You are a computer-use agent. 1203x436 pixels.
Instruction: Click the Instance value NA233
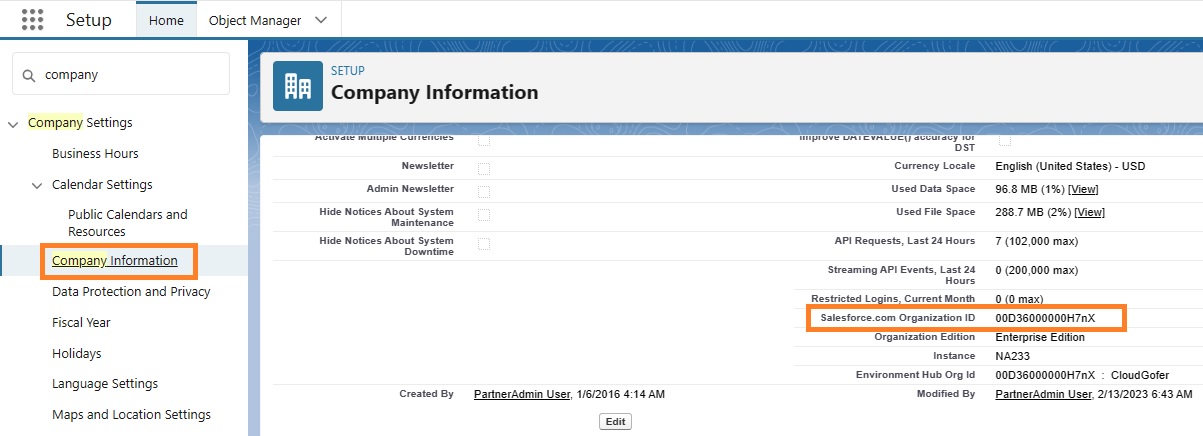point(1013,356)
